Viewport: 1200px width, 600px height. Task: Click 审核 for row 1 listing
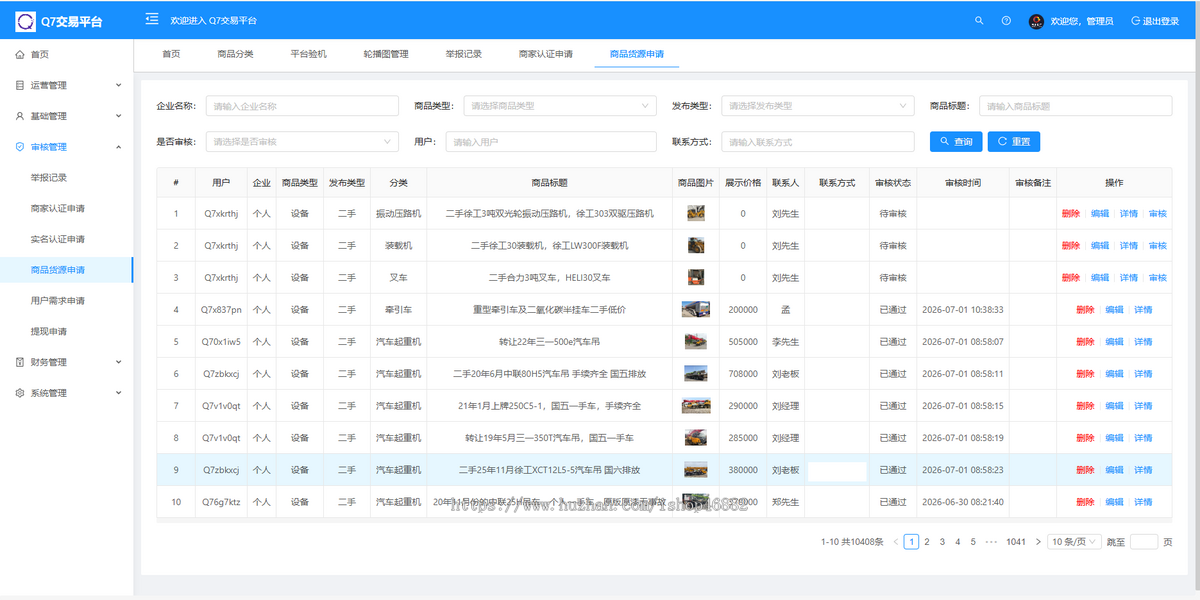[x=1157, y=214]
